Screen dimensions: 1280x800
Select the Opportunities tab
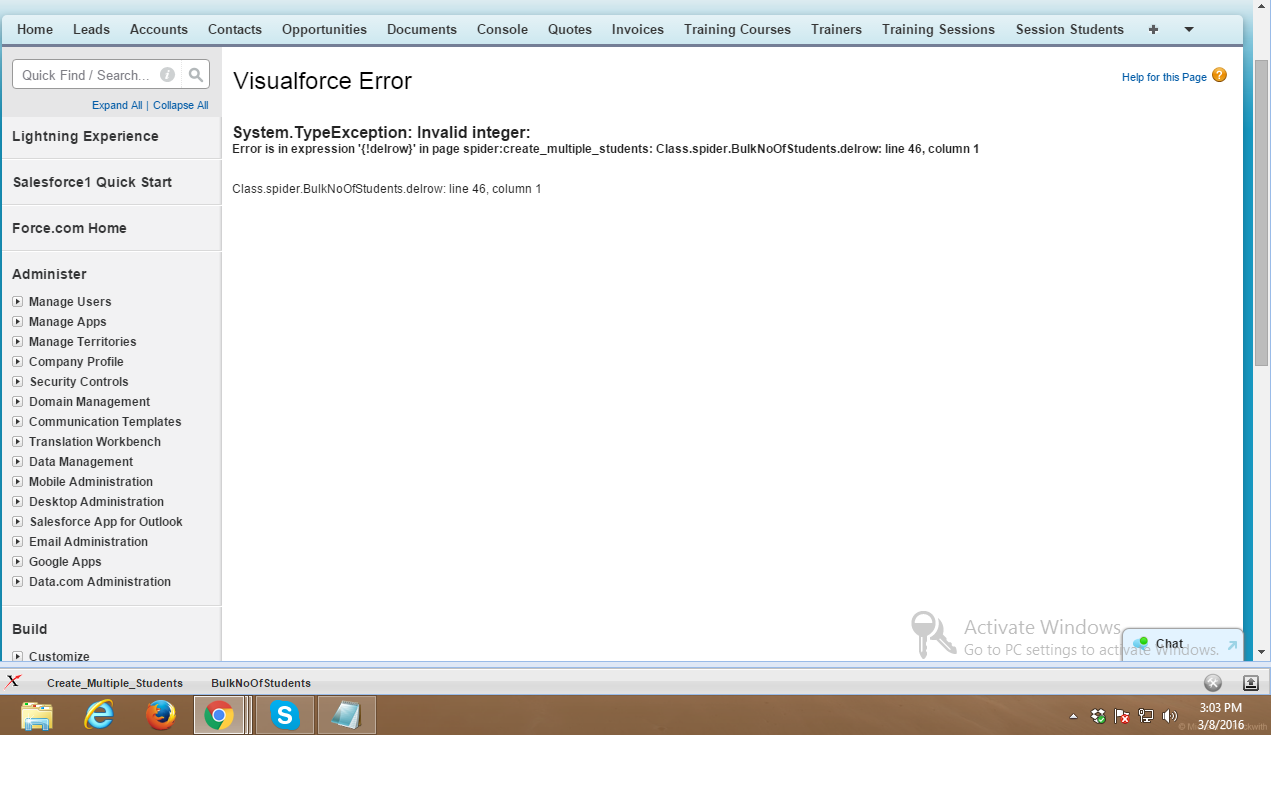pyautogui.click(x=324, y=30)
